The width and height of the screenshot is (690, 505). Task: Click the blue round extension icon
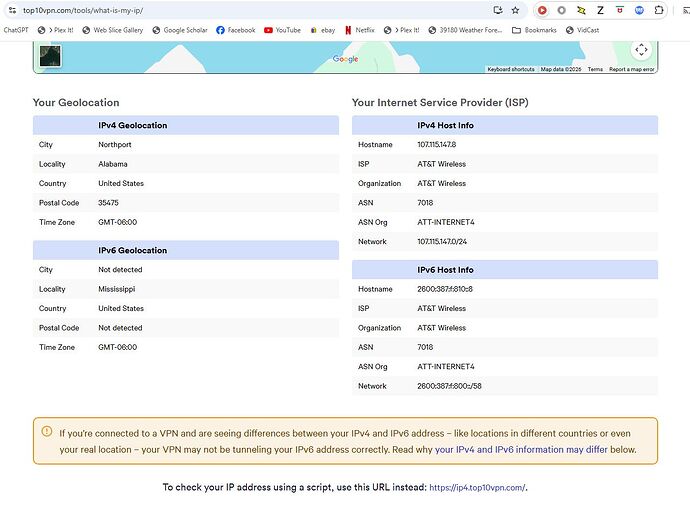coord(639,10)
